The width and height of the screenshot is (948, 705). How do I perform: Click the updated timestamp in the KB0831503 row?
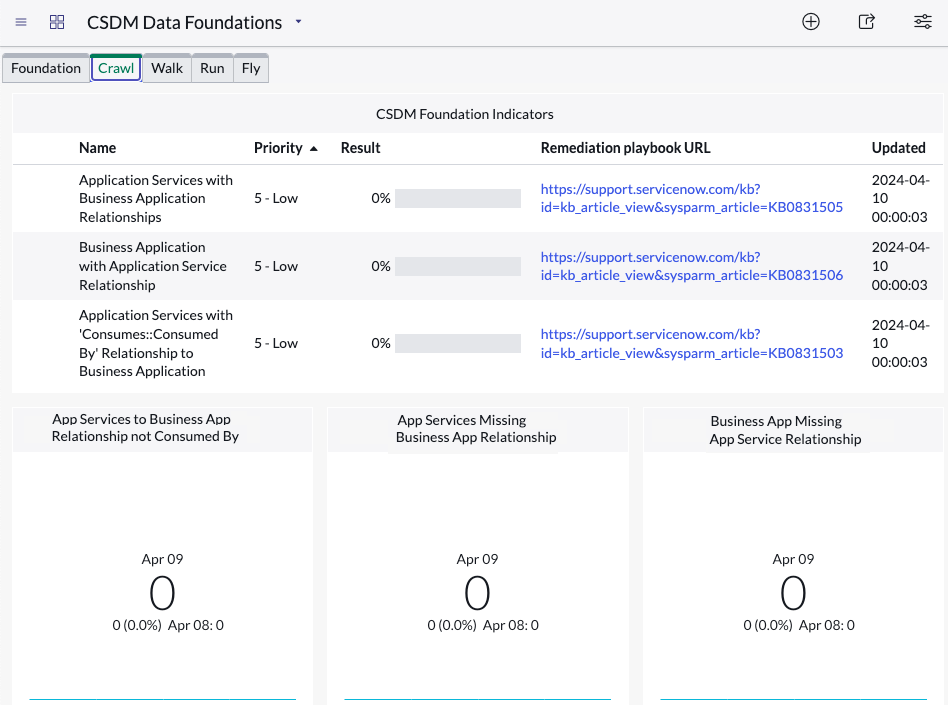pyautogui.click(x=900, y=343)
